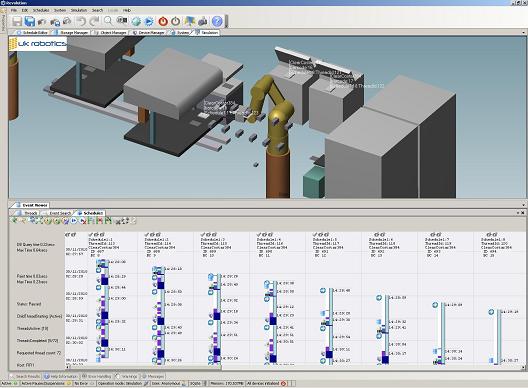Toggle checkmark on Schedule1:1 column header
528x388 pixels.
(x=90, y=234)
